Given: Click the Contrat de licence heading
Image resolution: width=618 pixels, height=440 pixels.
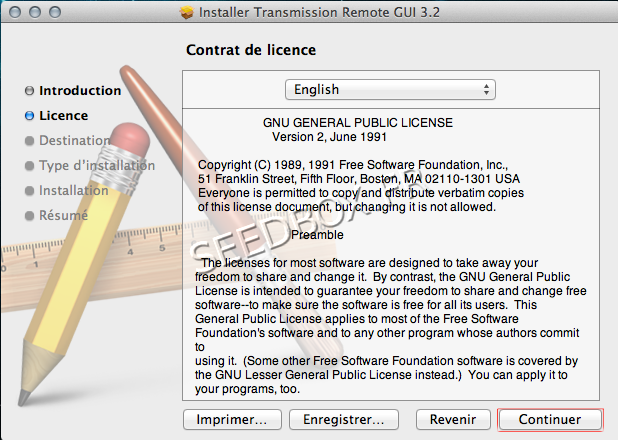Looking at the screenshot, I should coord(251,50).
